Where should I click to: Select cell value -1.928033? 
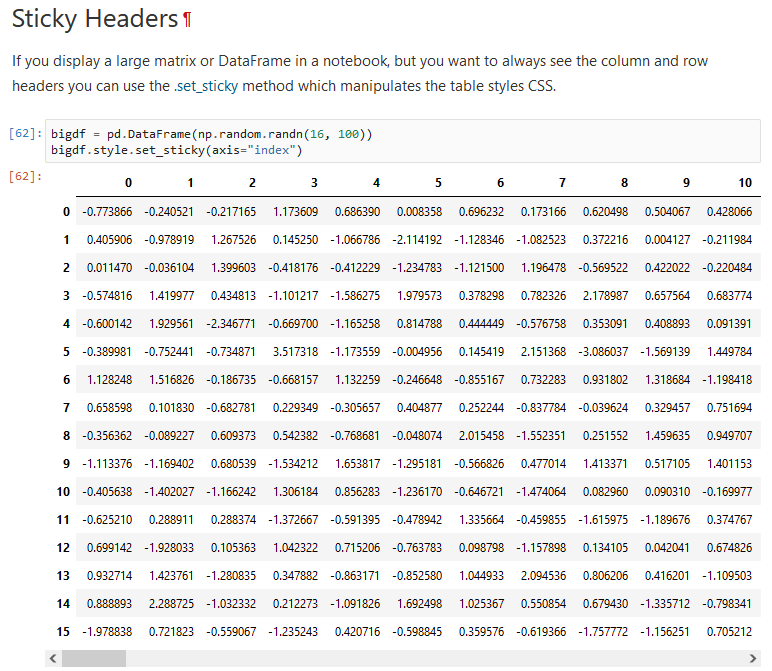pyautogui.click(x=169, y=548)
